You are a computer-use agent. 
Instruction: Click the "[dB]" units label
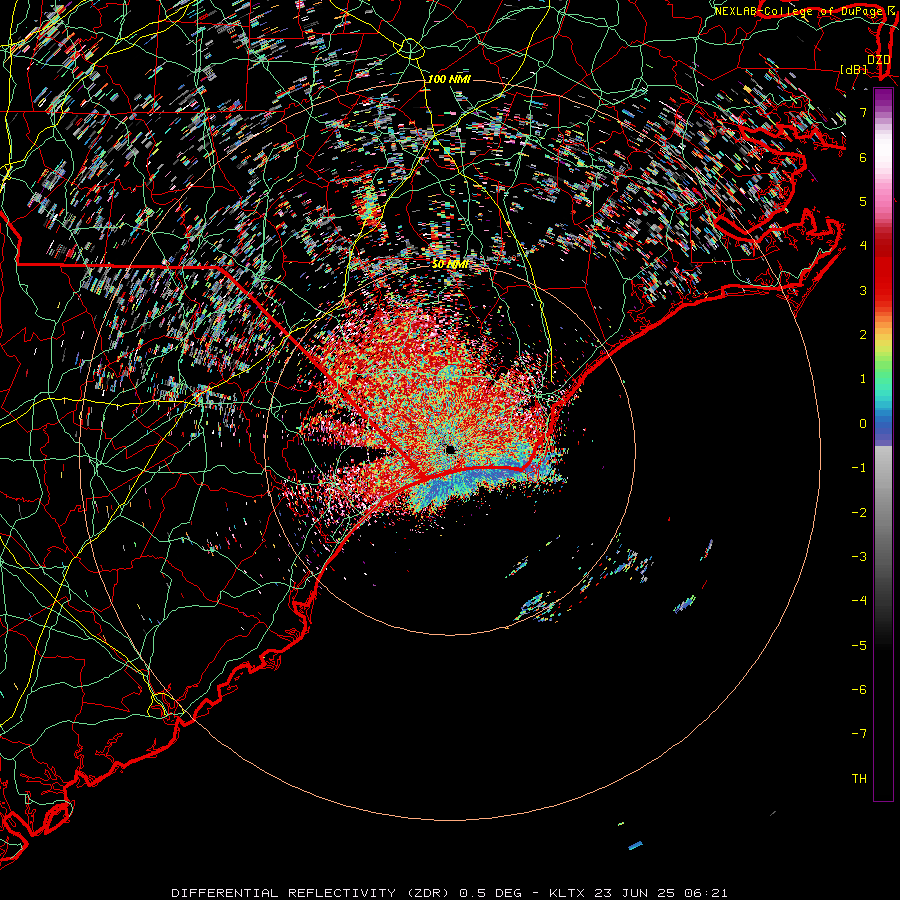coord(854,69)
